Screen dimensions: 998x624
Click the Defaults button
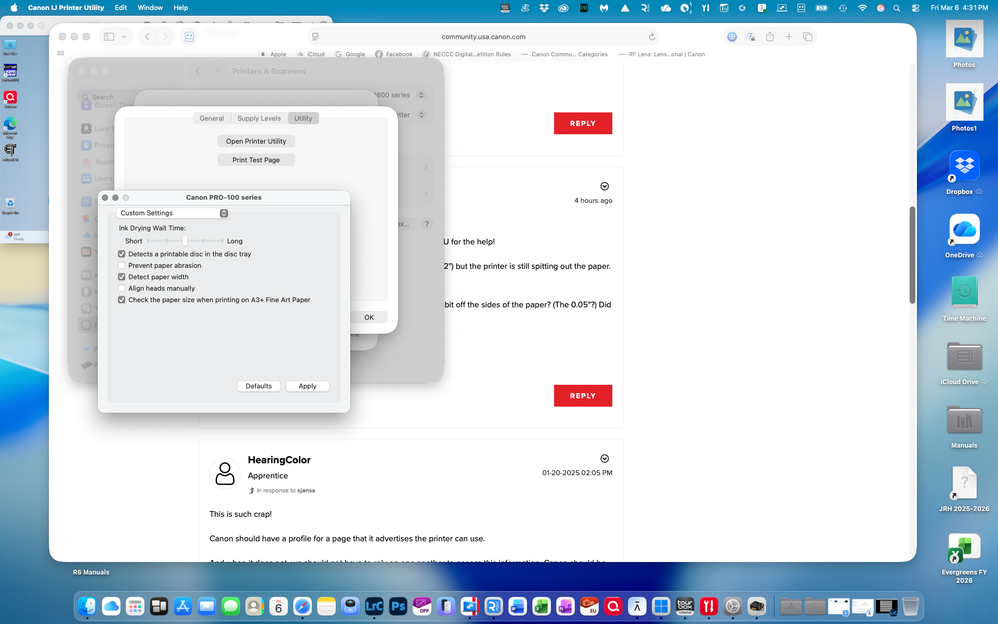(x=258, y=386)
